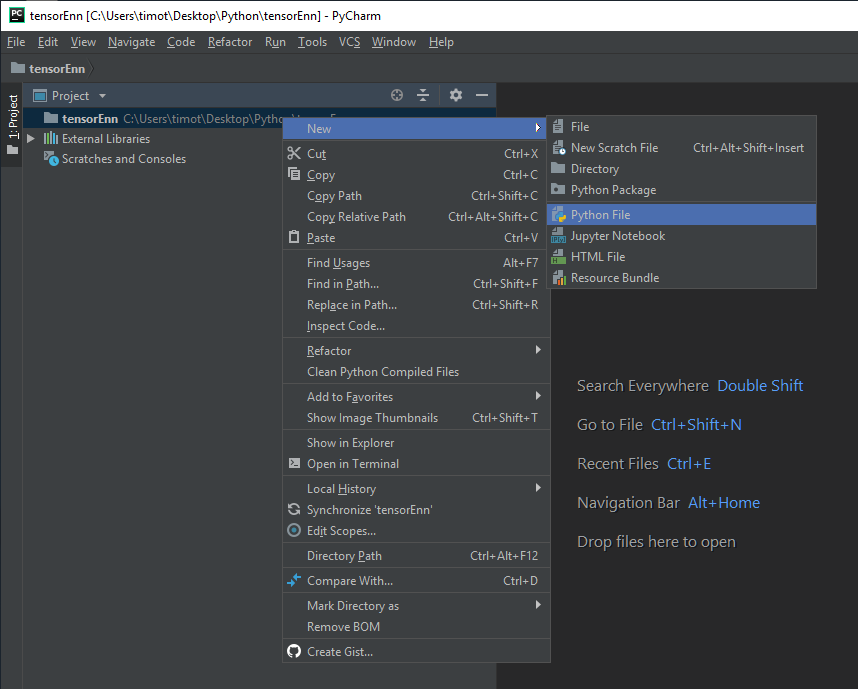Choose Copy Relative Path
Screen dimensions: 858x689
416,217
